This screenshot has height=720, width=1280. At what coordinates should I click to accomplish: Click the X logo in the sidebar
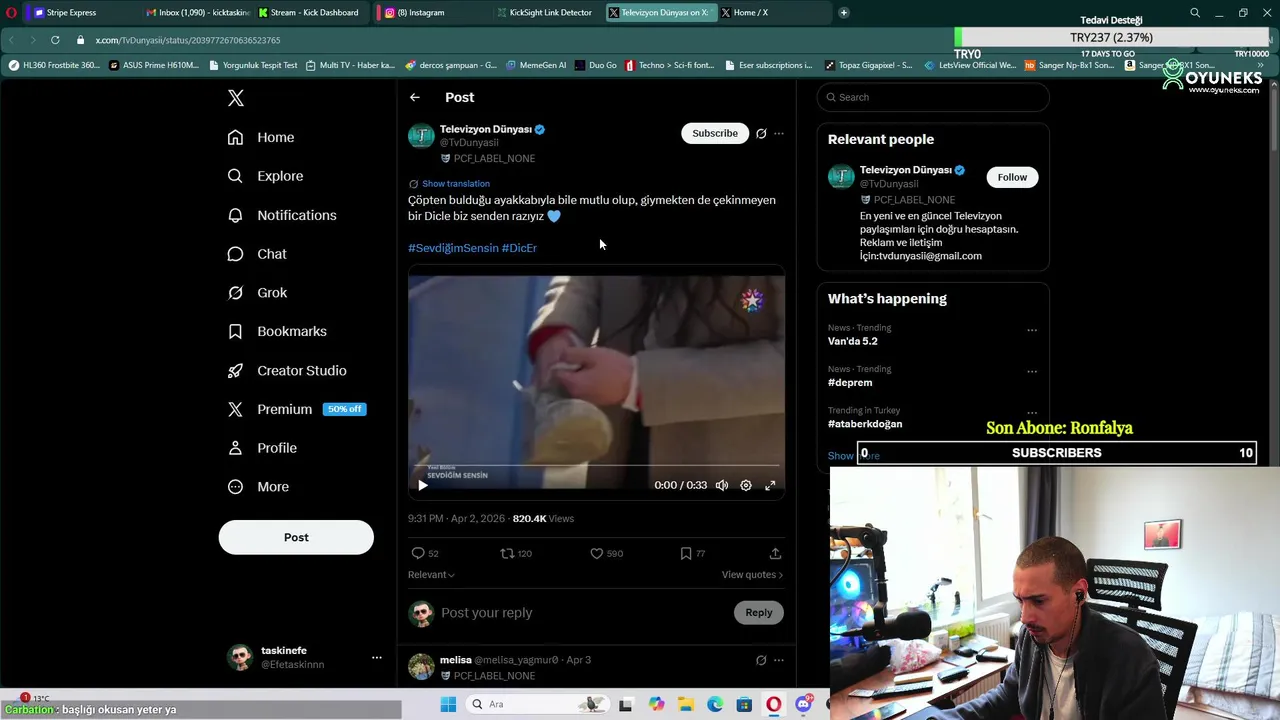(236, 98)
